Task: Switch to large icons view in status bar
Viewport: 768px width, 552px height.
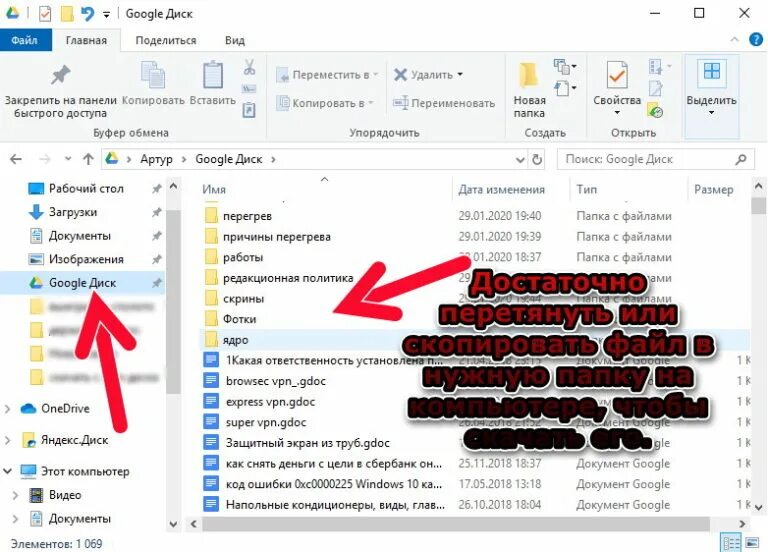Action: [752, 543]
